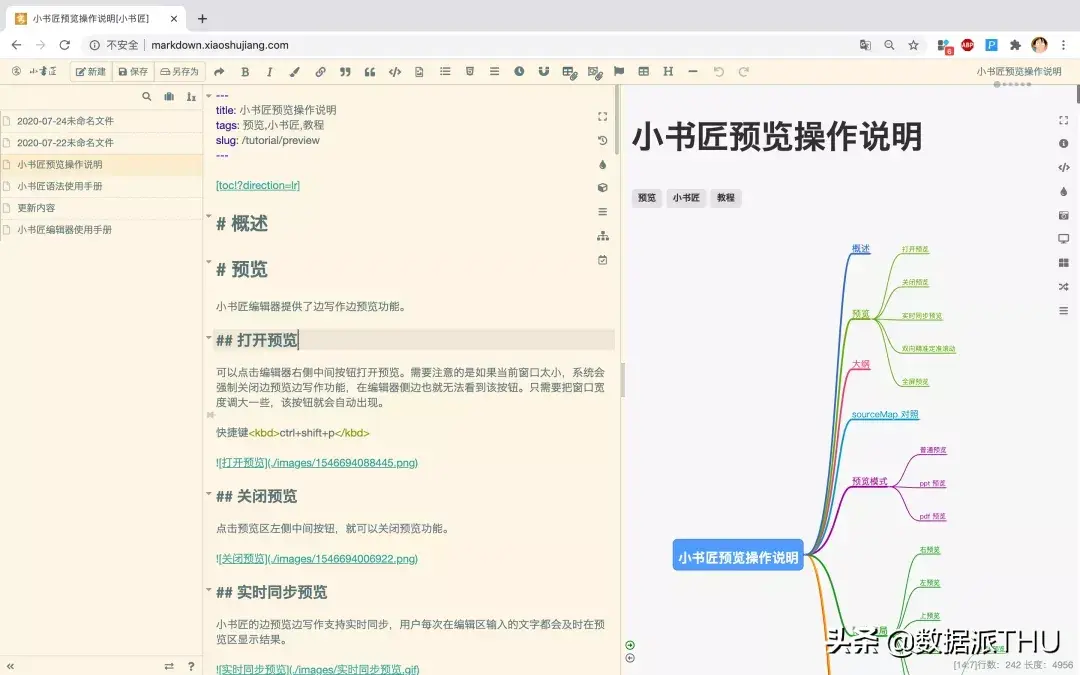Click the [toc!?direction=lr] link in editor
This screenshot has width=1080, height=675.
pos(258,185)
